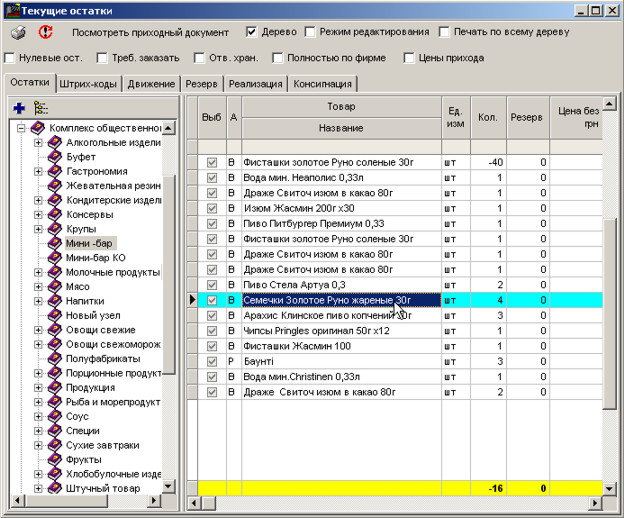Image resolution: width=624 pixels, height=518 pixels.
Task: Click the Кол. column header
Action: tap(488, 116)
